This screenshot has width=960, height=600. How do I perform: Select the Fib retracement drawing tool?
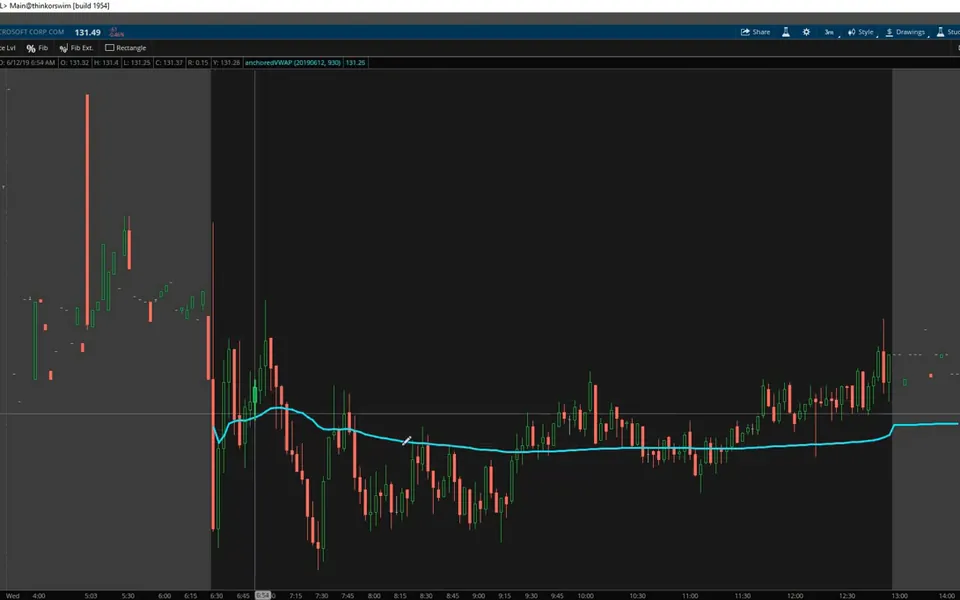coord(37,48)
